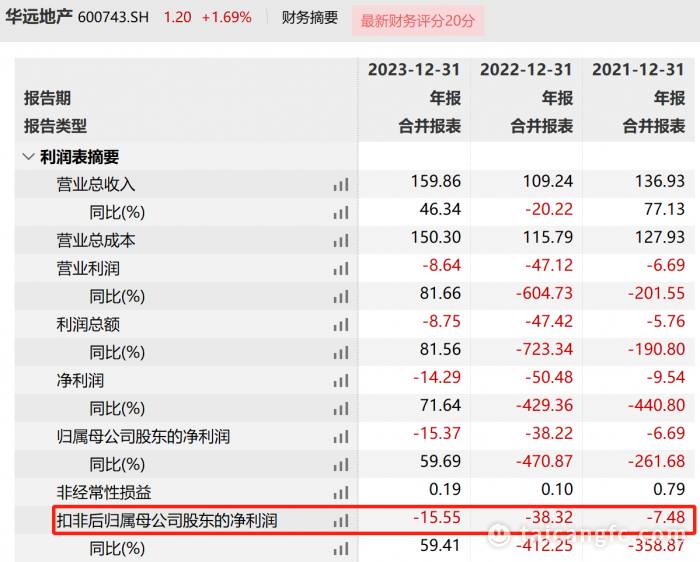Click the 2023 total cost value 150.30
Viewport: 700px width, 562px height.
pos(436,237)
